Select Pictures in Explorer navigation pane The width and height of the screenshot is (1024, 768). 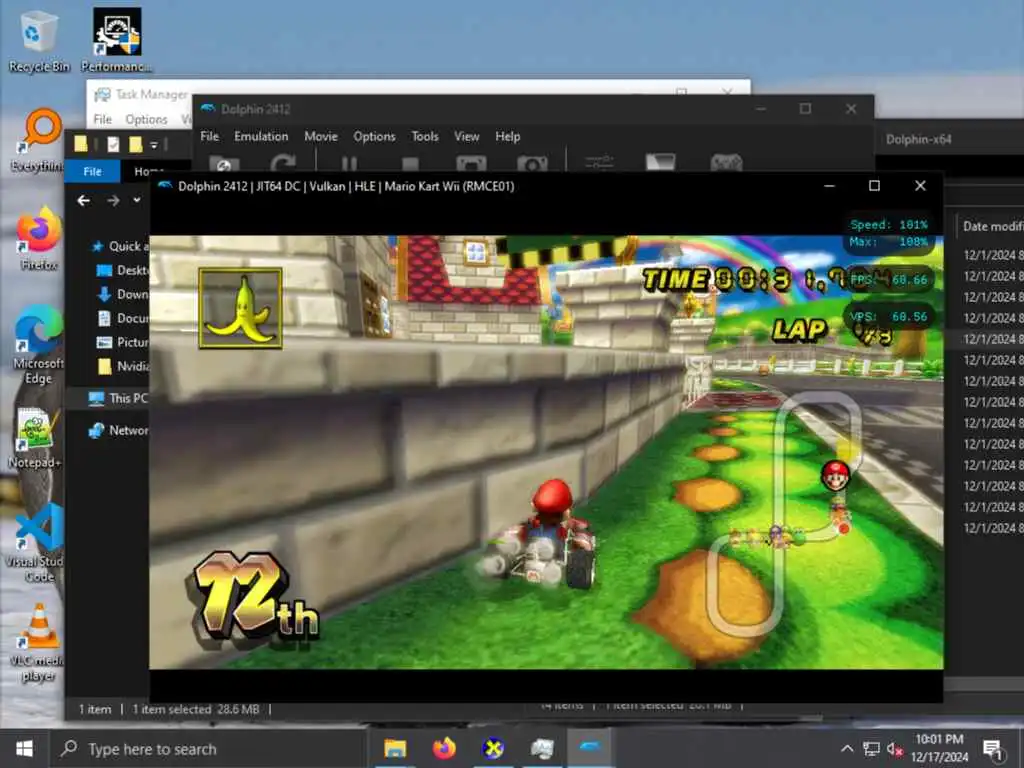point(123,342)
